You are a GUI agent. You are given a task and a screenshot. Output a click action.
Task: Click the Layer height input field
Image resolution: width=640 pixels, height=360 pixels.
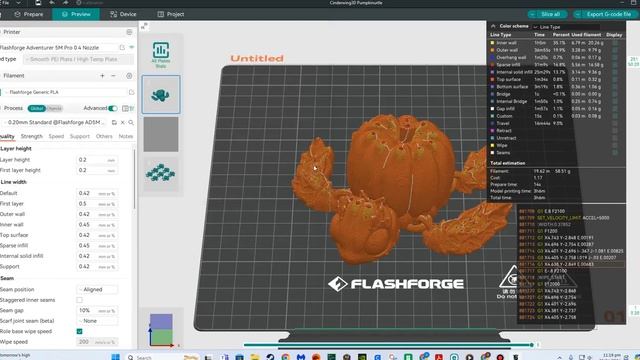point(97,160)
